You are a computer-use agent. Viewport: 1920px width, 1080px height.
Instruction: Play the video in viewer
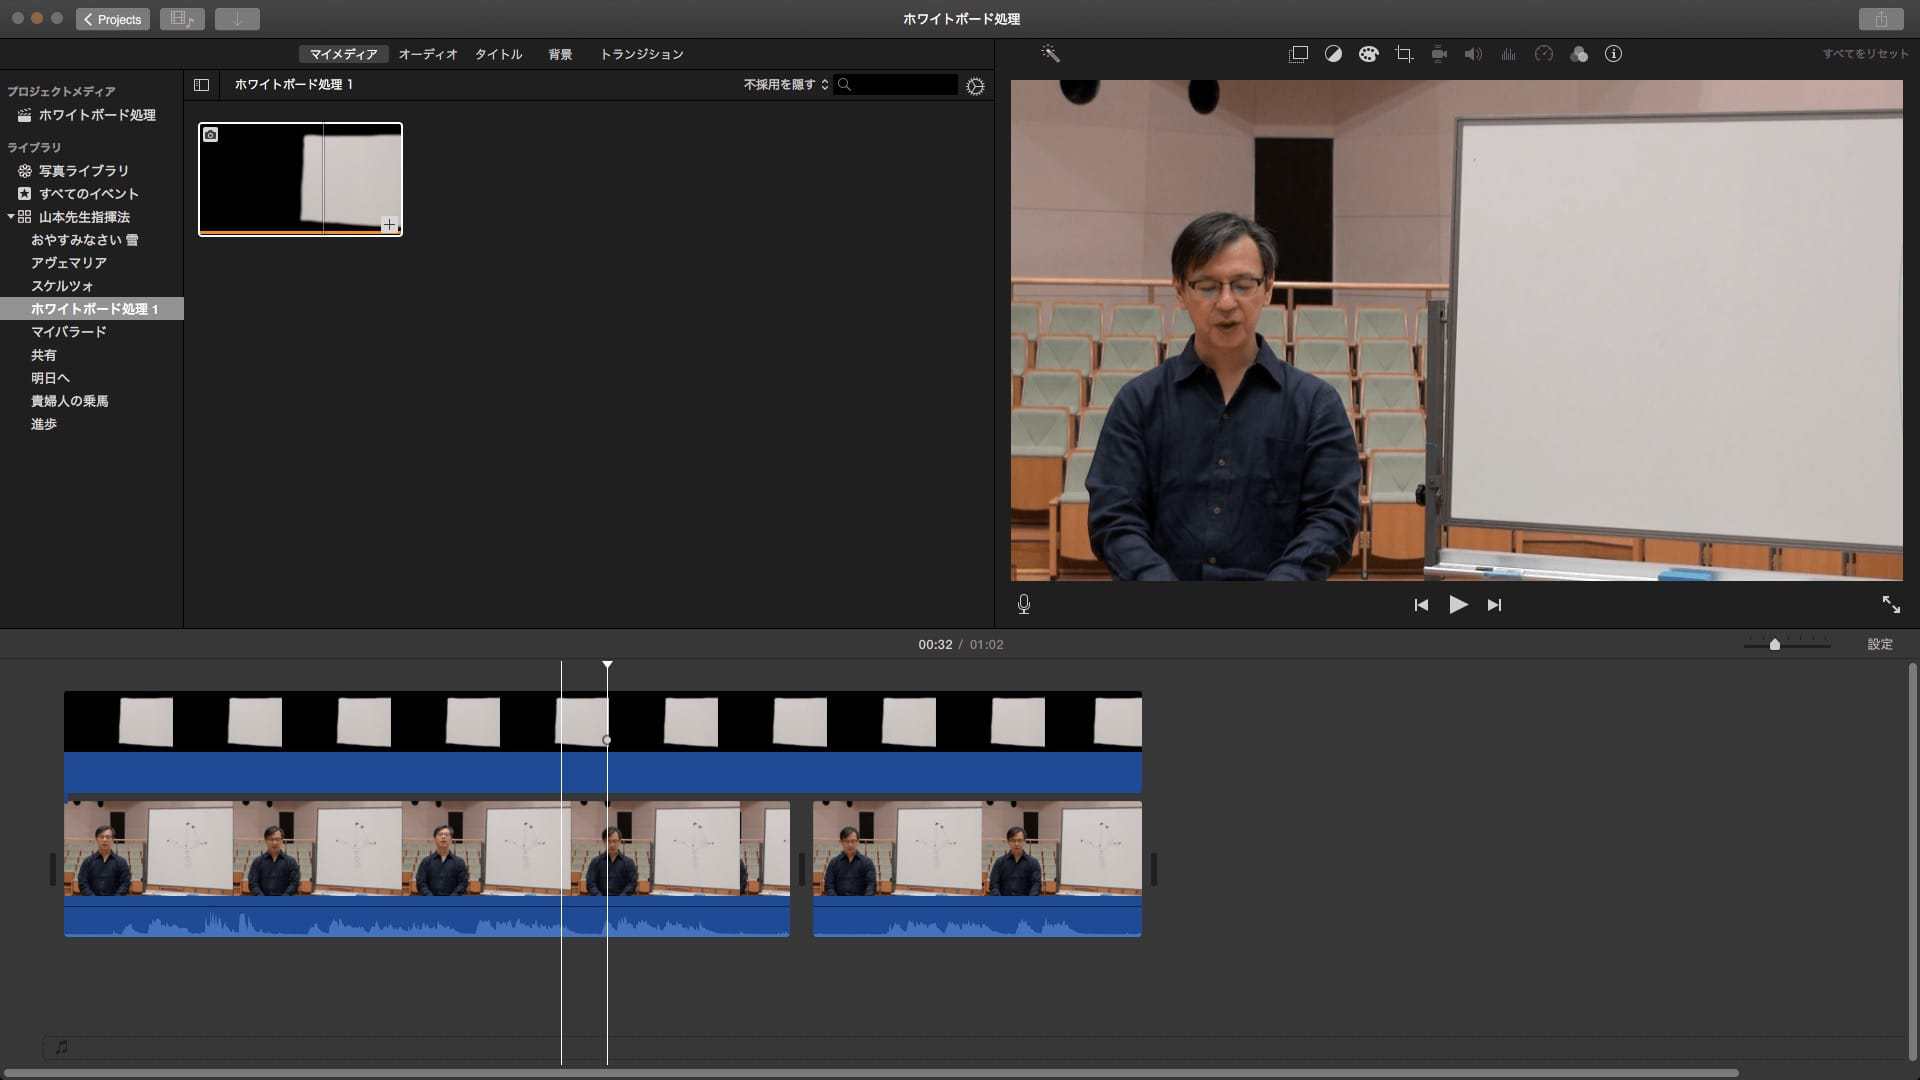pyautogui.click(x=1458, y=604)
